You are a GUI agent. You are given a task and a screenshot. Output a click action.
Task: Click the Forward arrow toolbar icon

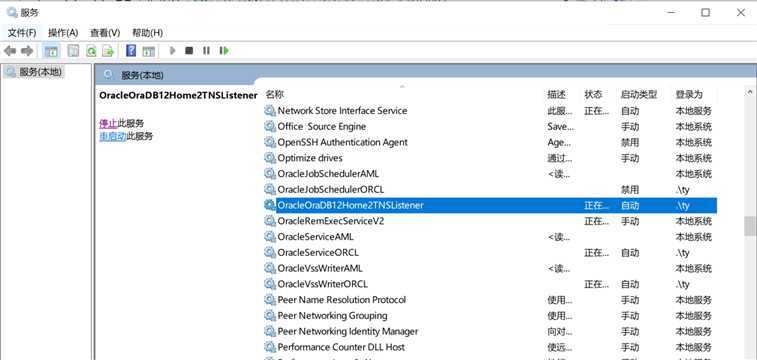click(27, 51)
